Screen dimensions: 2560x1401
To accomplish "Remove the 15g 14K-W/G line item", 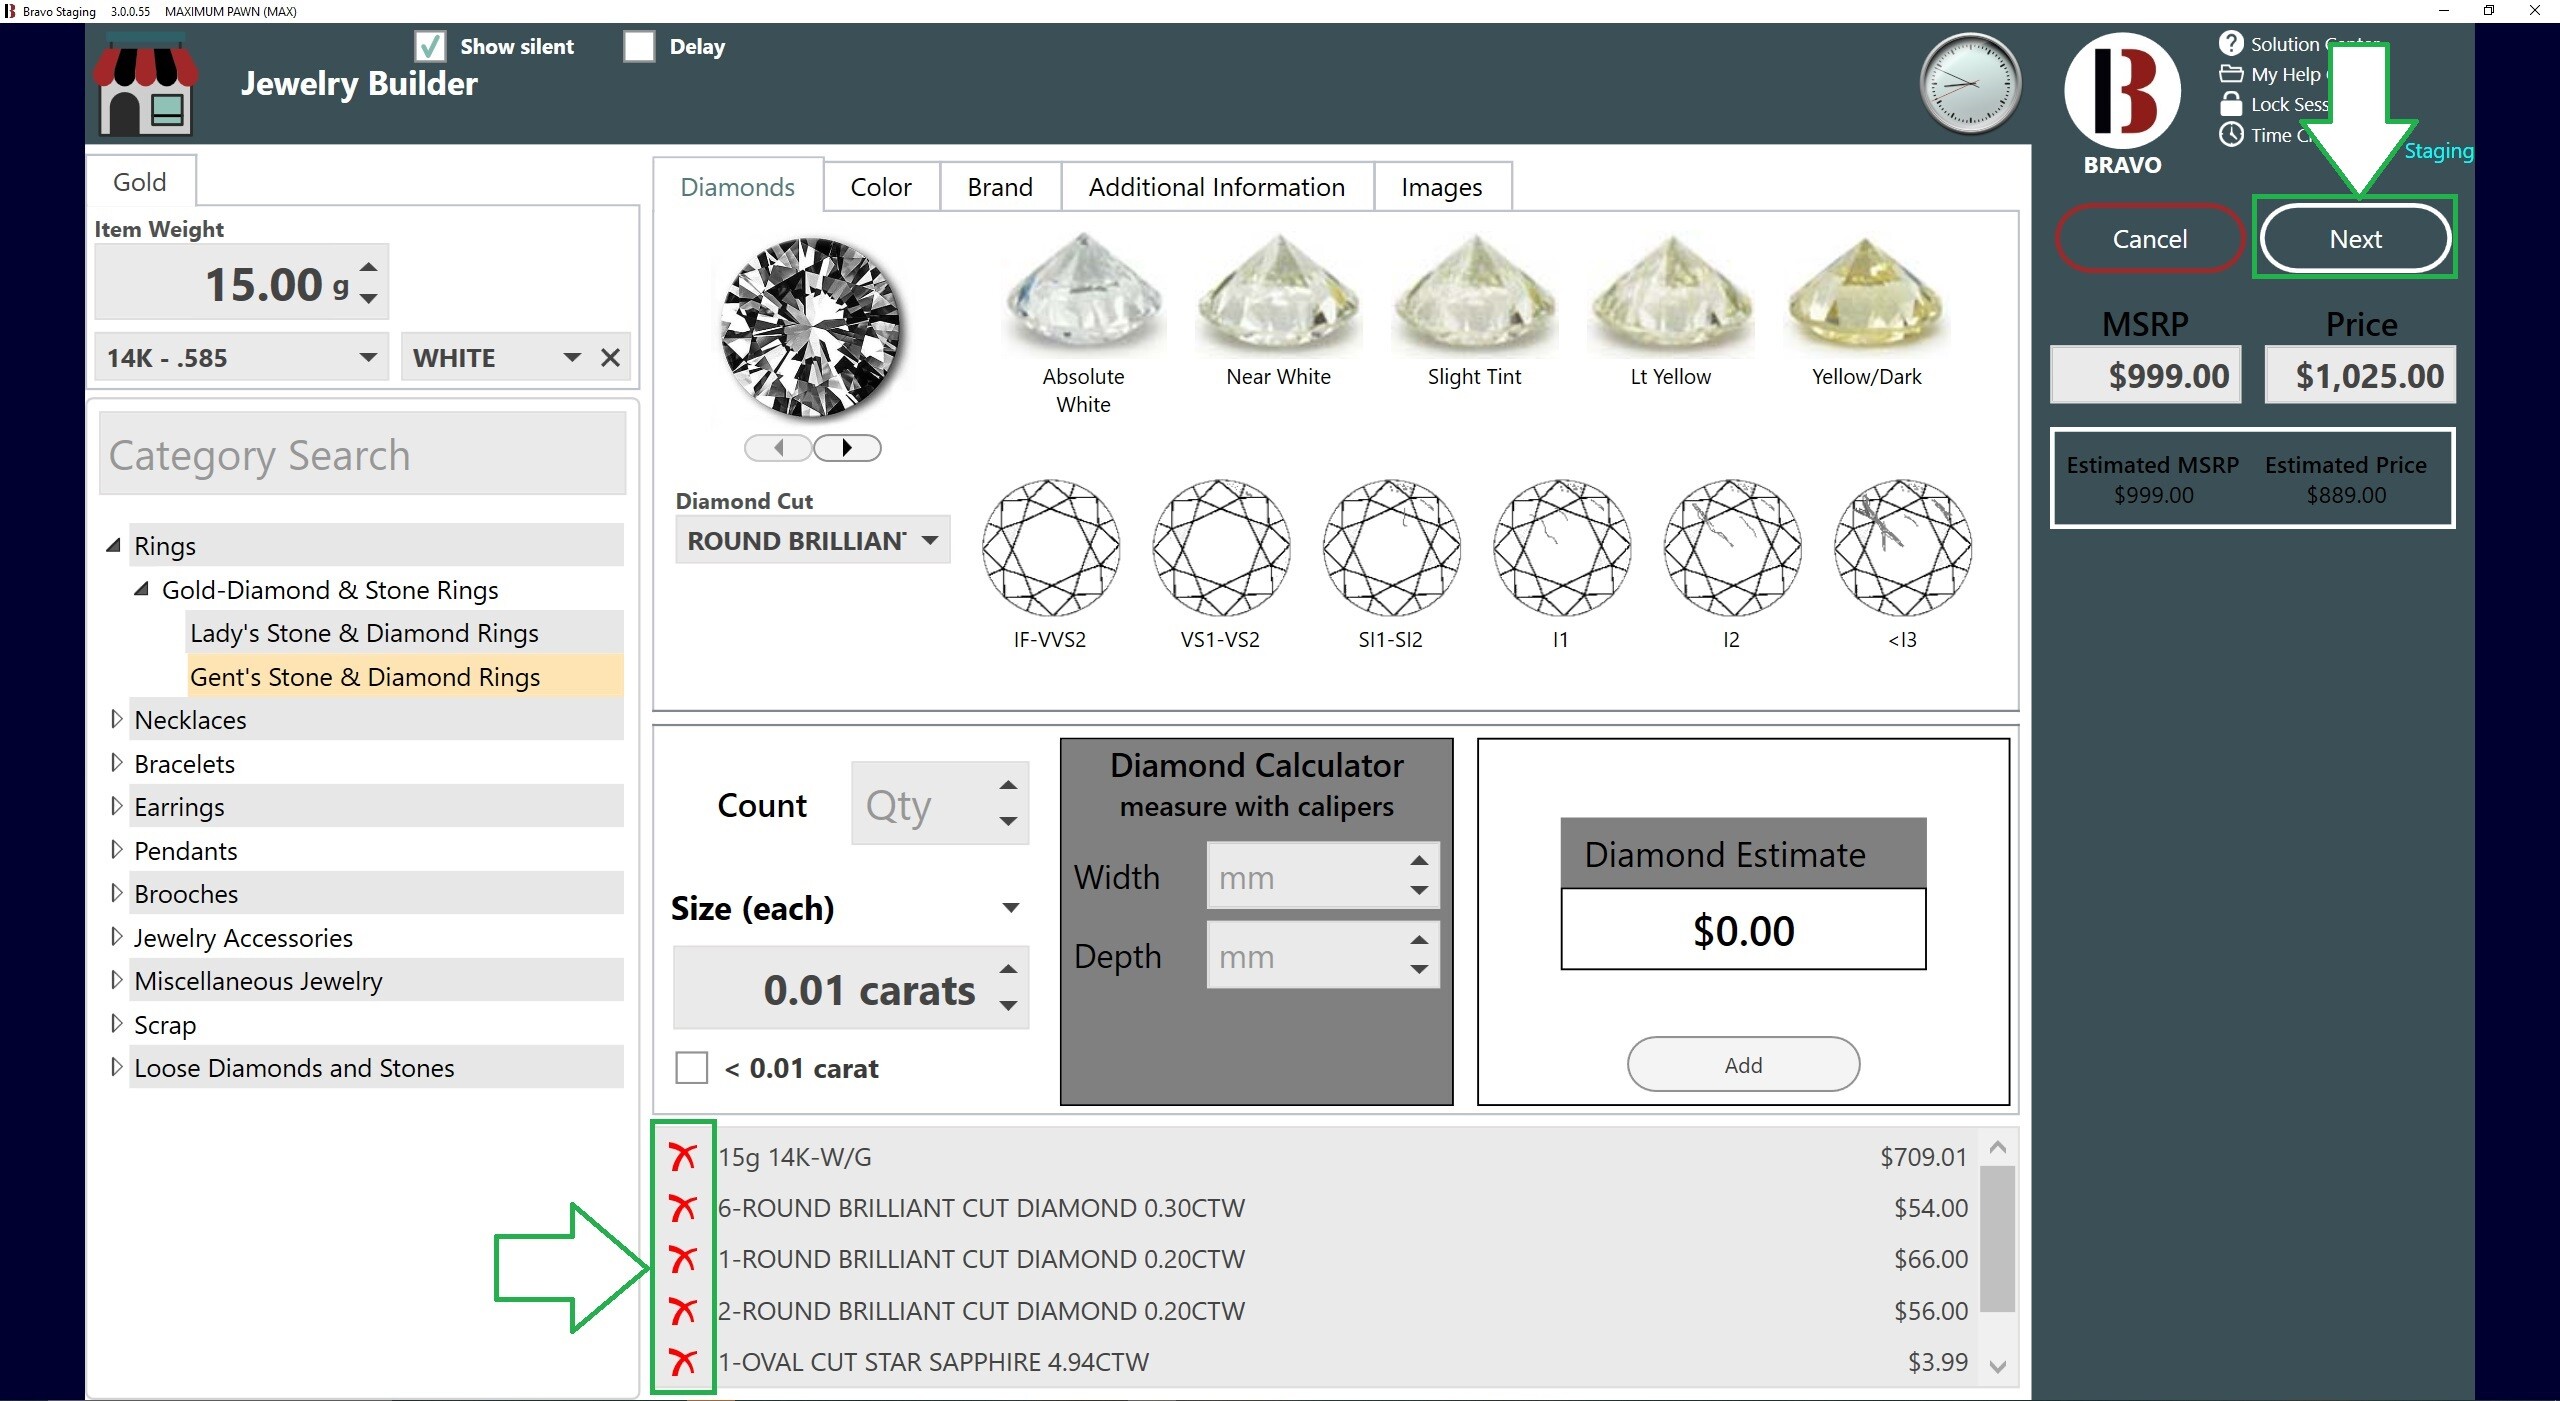I will click(x=683, y=1157).
